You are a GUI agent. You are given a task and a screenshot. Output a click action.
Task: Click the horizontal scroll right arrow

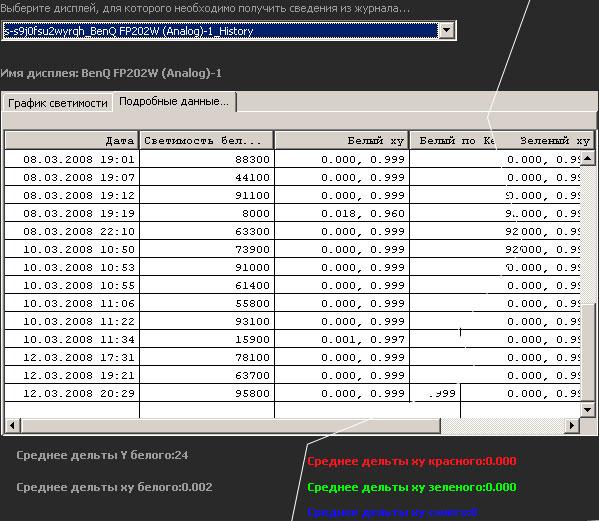572,426
